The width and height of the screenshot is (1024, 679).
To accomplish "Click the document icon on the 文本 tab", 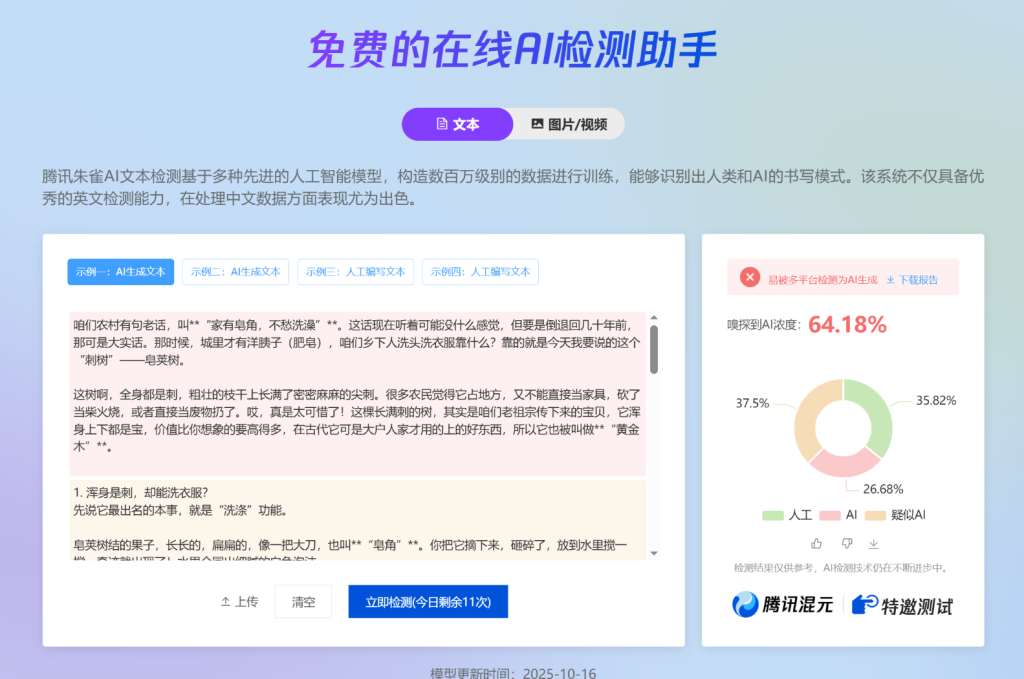I will 441,123.
